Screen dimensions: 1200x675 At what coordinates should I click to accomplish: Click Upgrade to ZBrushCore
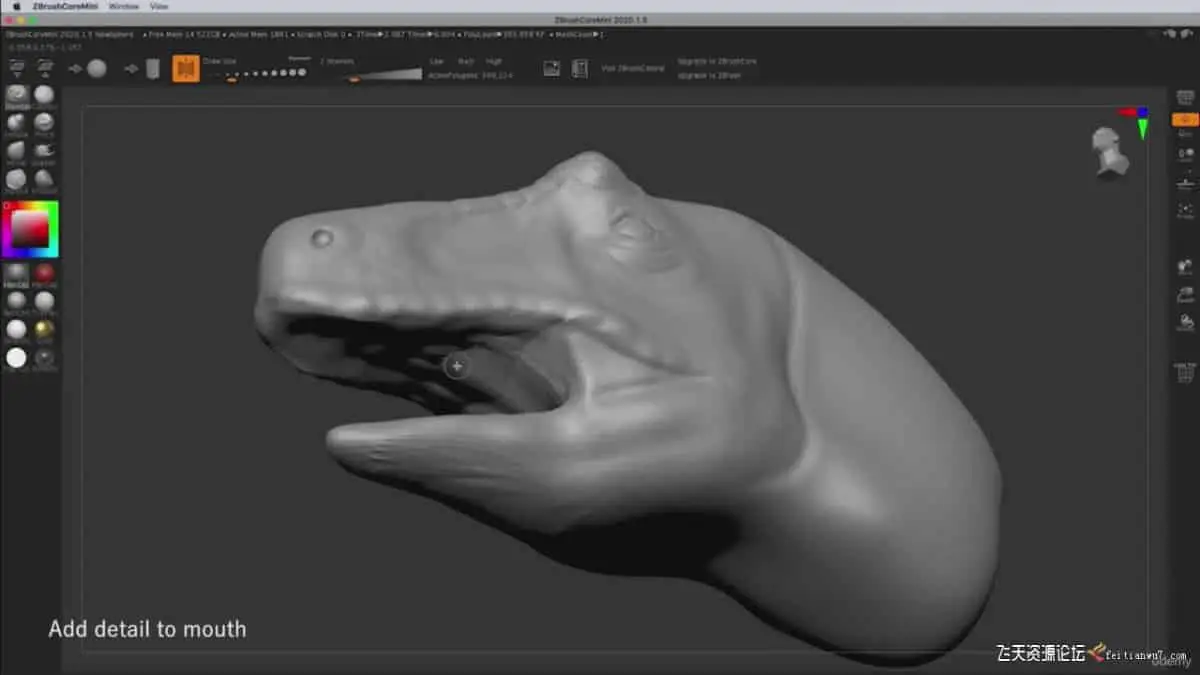pos(717,61)
